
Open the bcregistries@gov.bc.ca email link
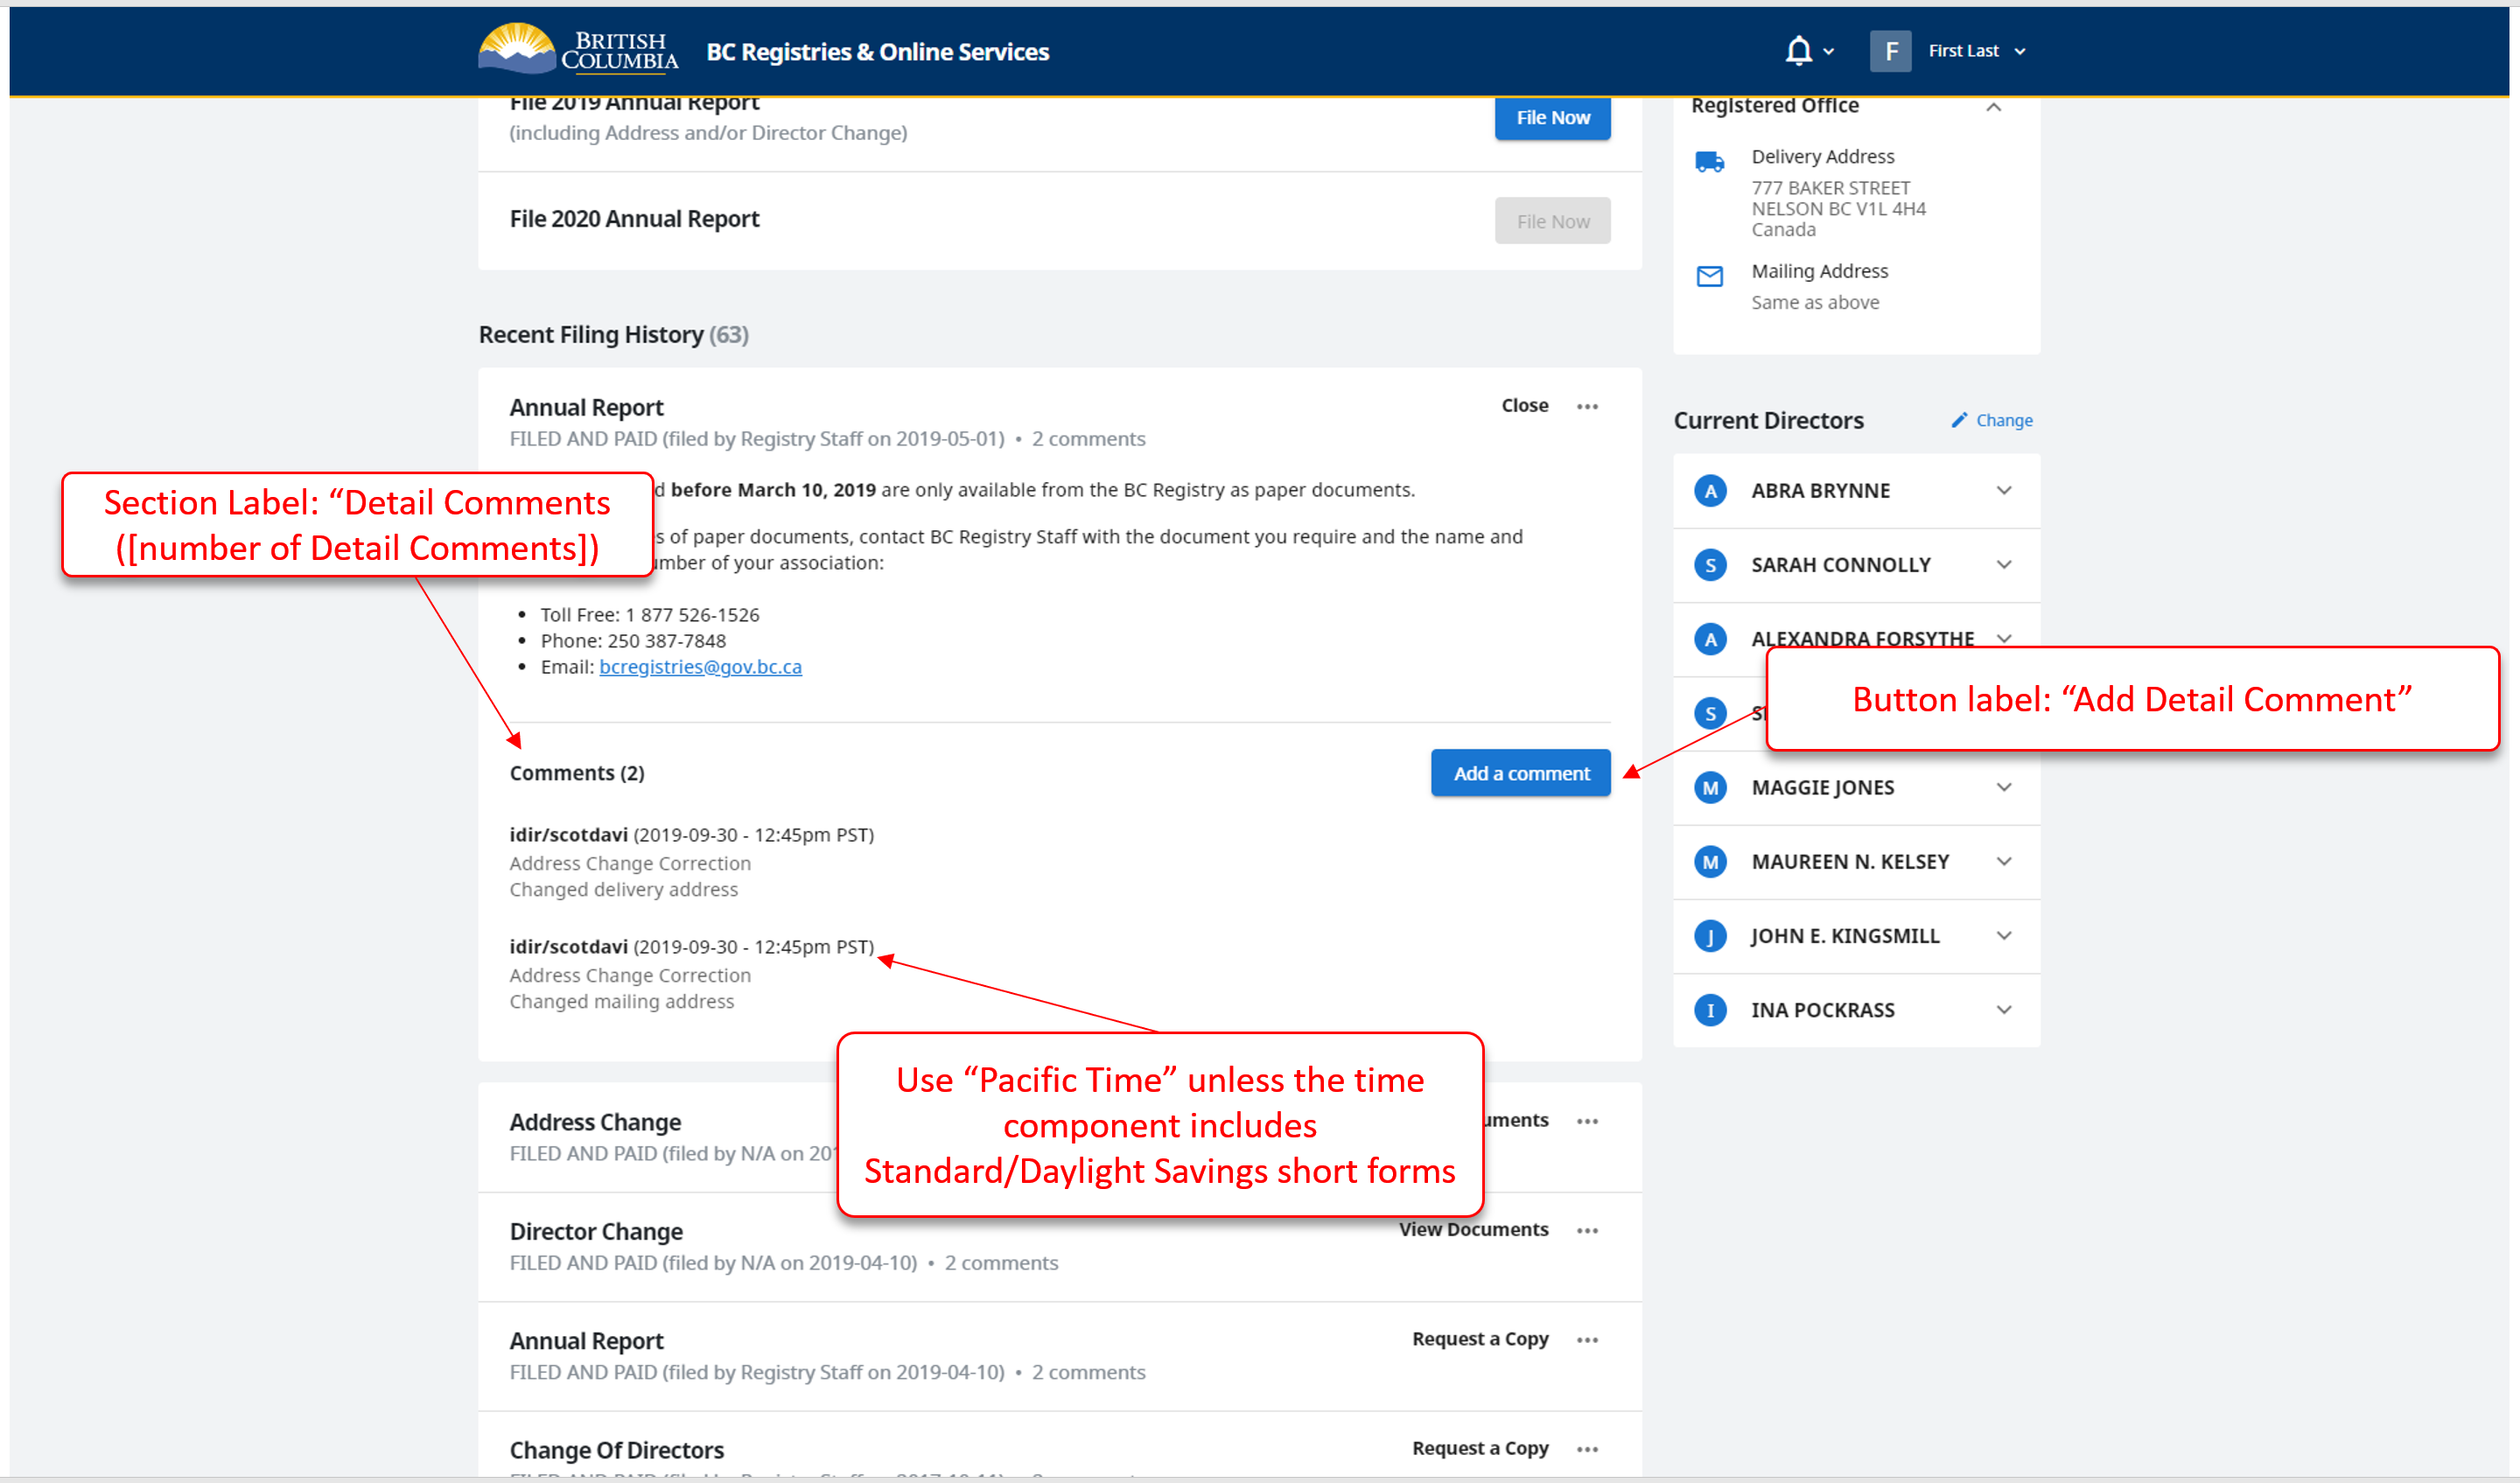700,667
